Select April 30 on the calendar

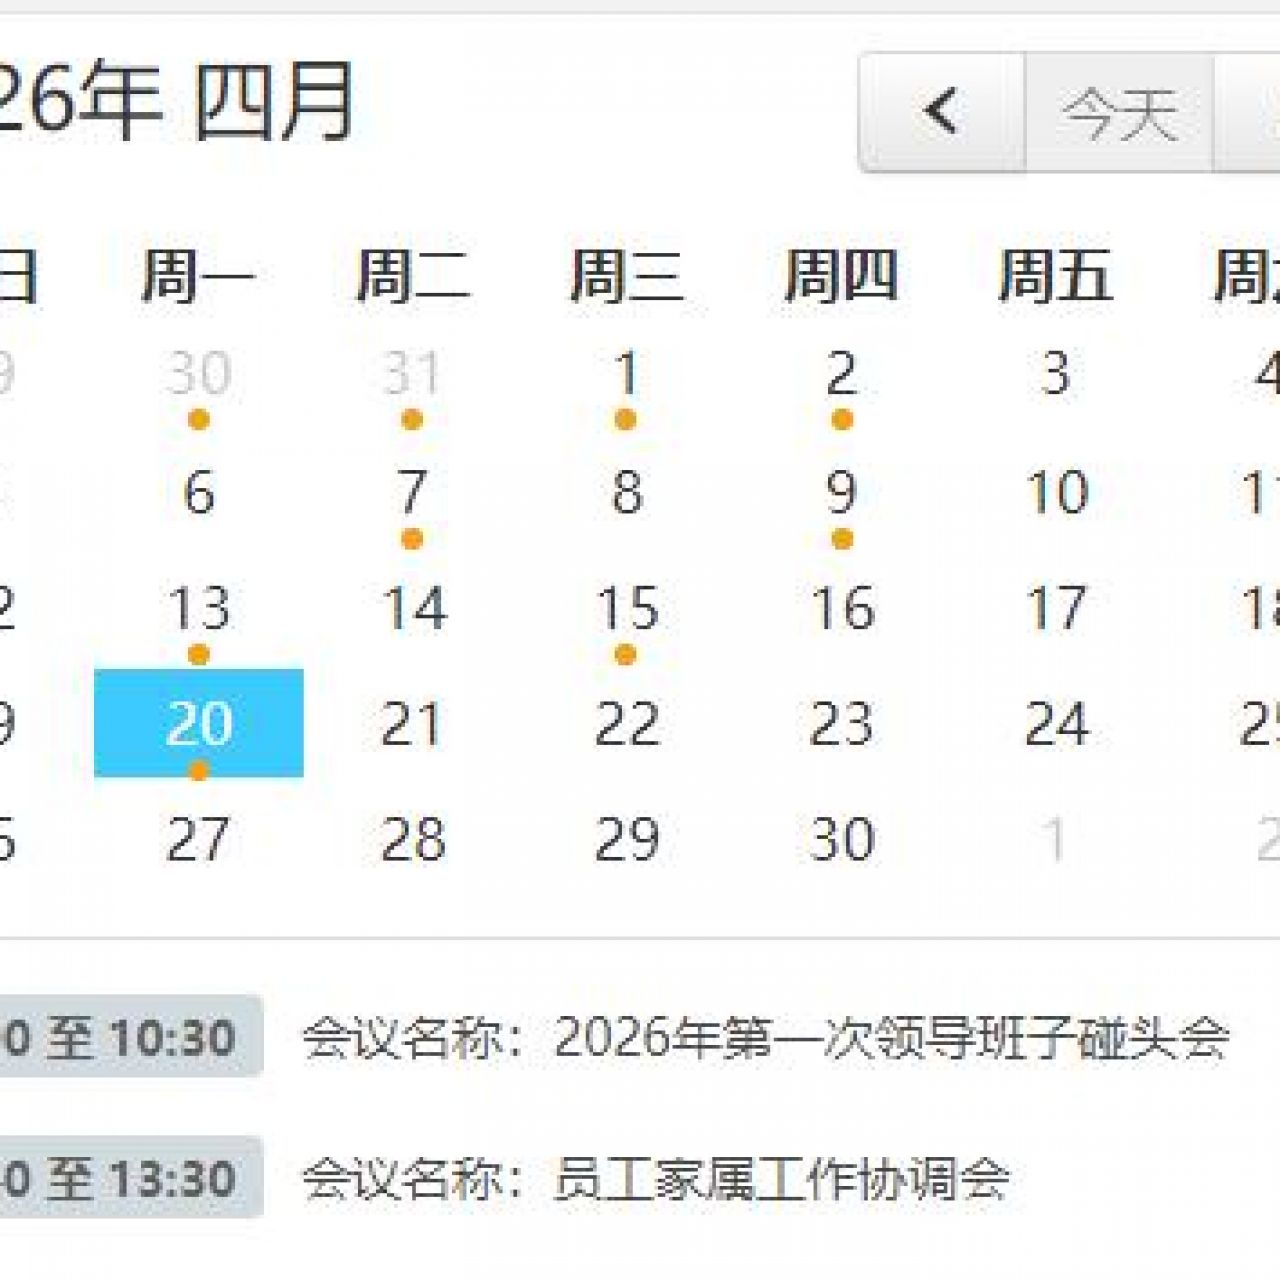click(x=841, y=839)
